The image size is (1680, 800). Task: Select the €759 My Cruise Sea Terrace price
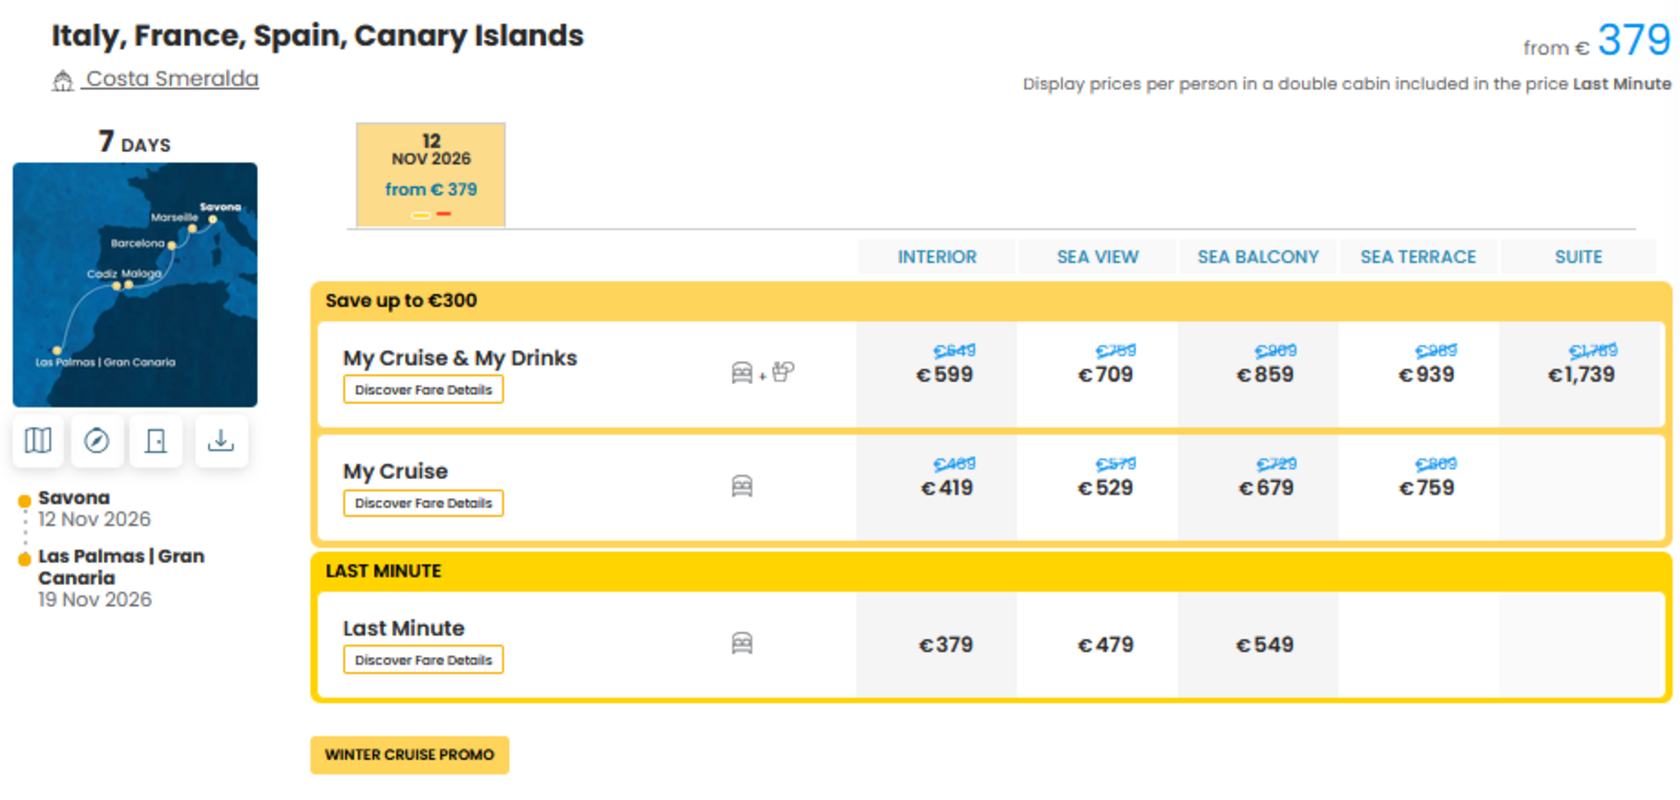click(1426, 488)
